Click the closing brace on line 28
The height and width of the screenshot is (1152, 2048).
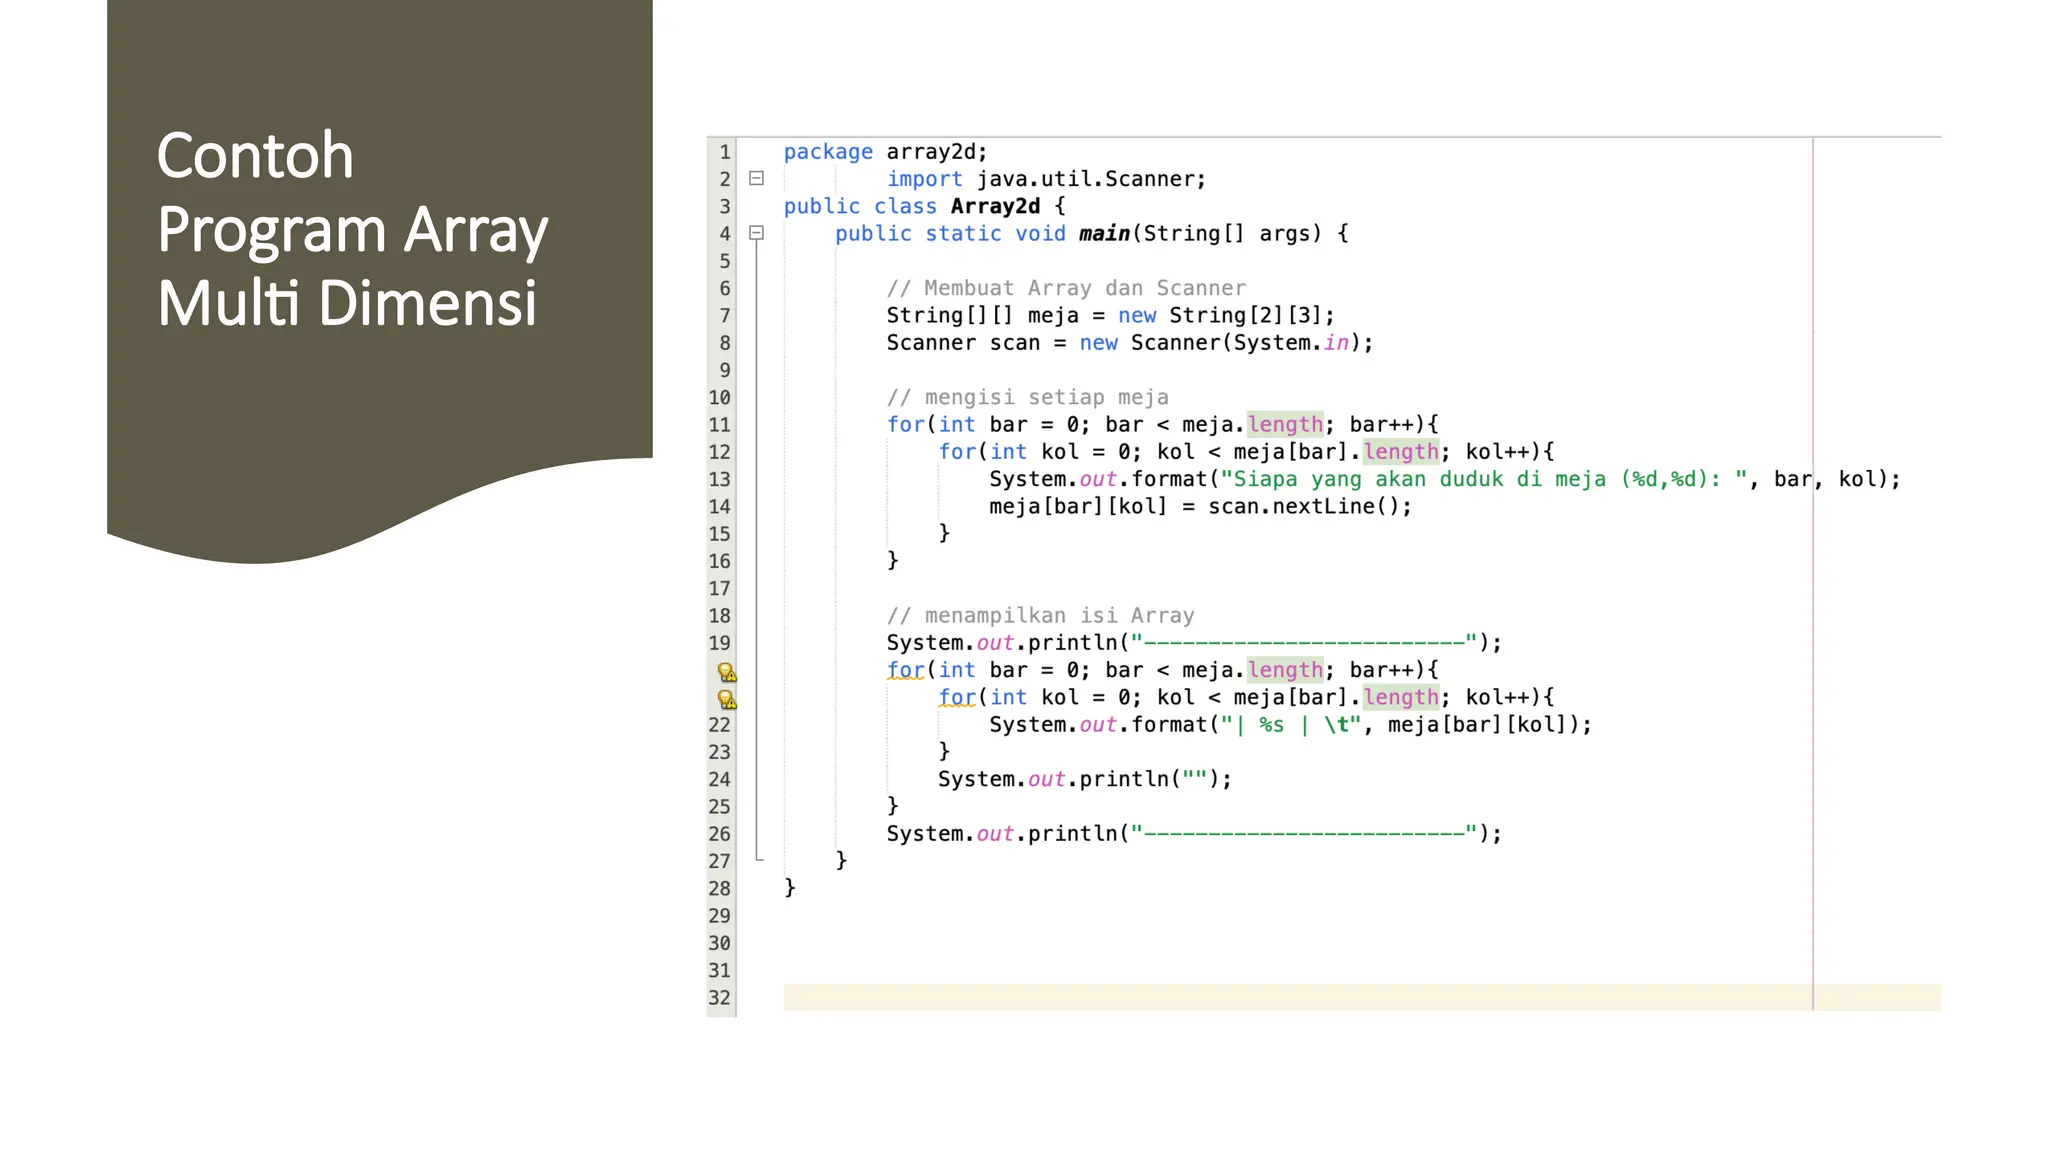[x=789, y=887]
